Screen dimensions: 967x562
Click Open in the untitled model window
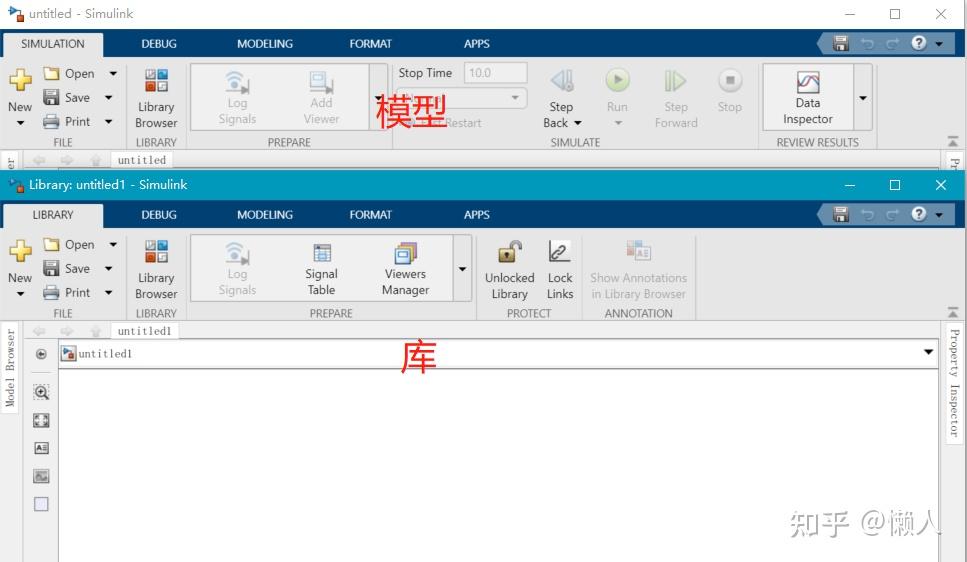point(69,73)
